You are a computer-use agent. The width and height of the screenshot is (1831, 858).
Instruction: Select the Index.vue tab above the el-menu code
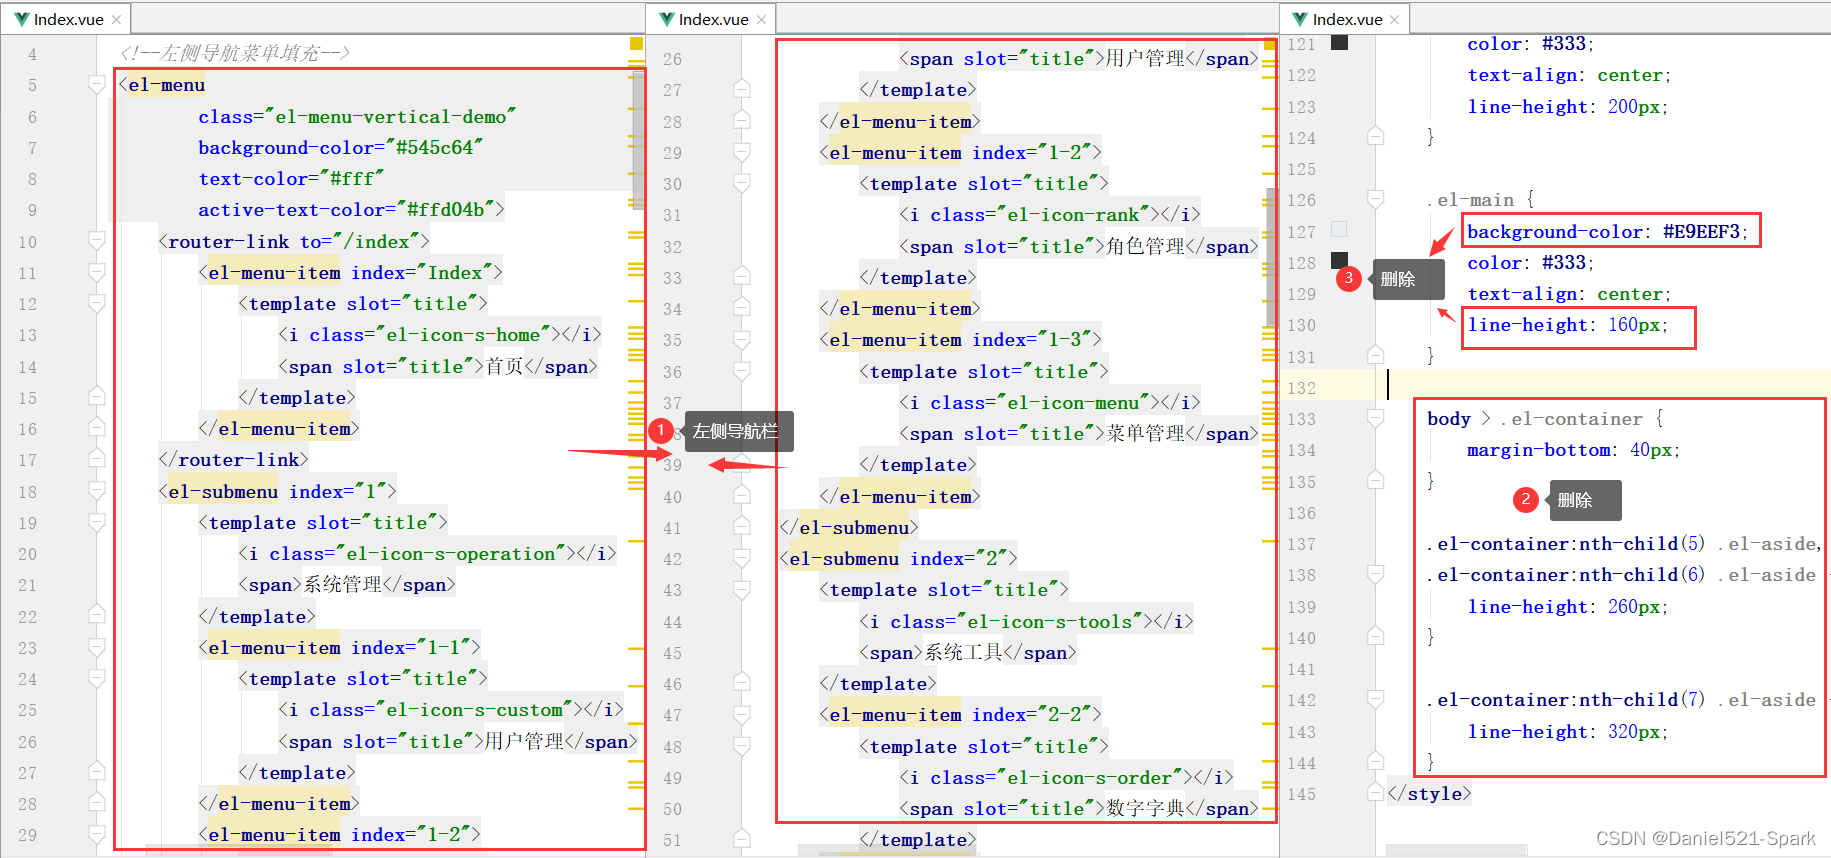click(x=66, y=19)
